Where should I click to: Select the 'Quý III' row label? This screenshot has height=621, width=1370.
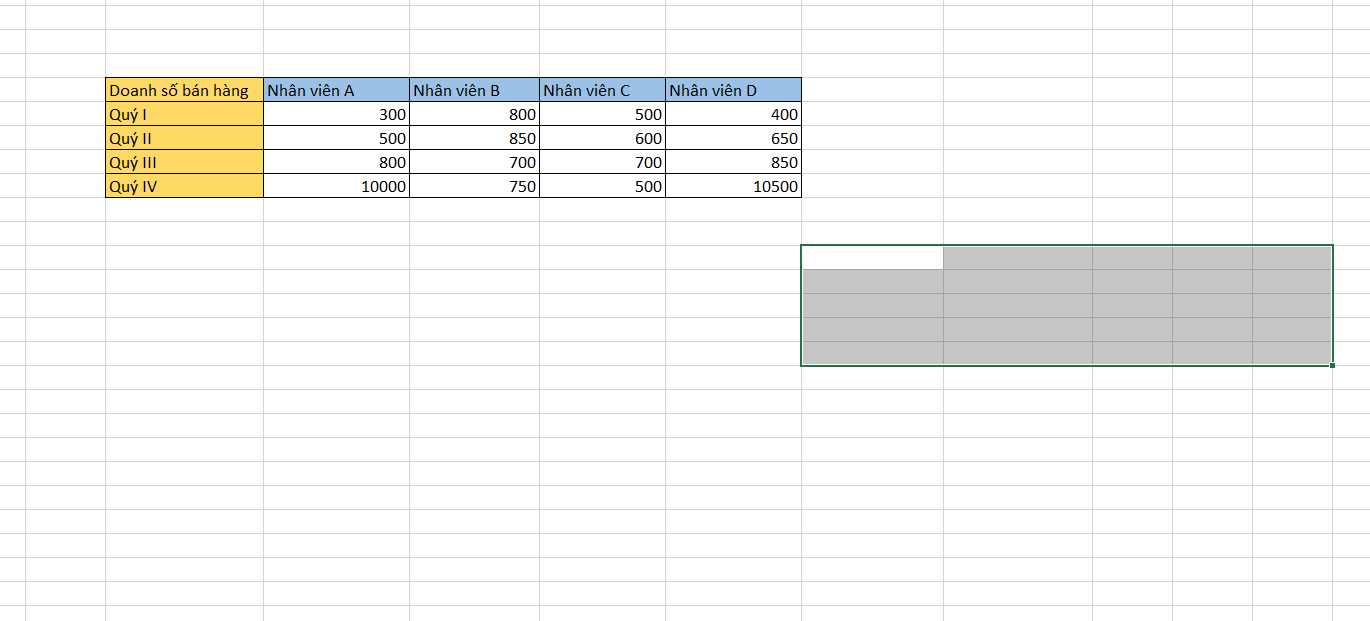click(x=184, y=162)
